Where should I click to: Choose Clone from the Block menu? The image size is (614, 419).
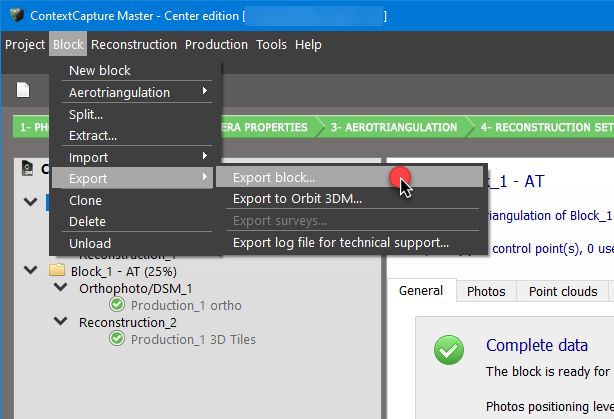(x=137, y=200)
